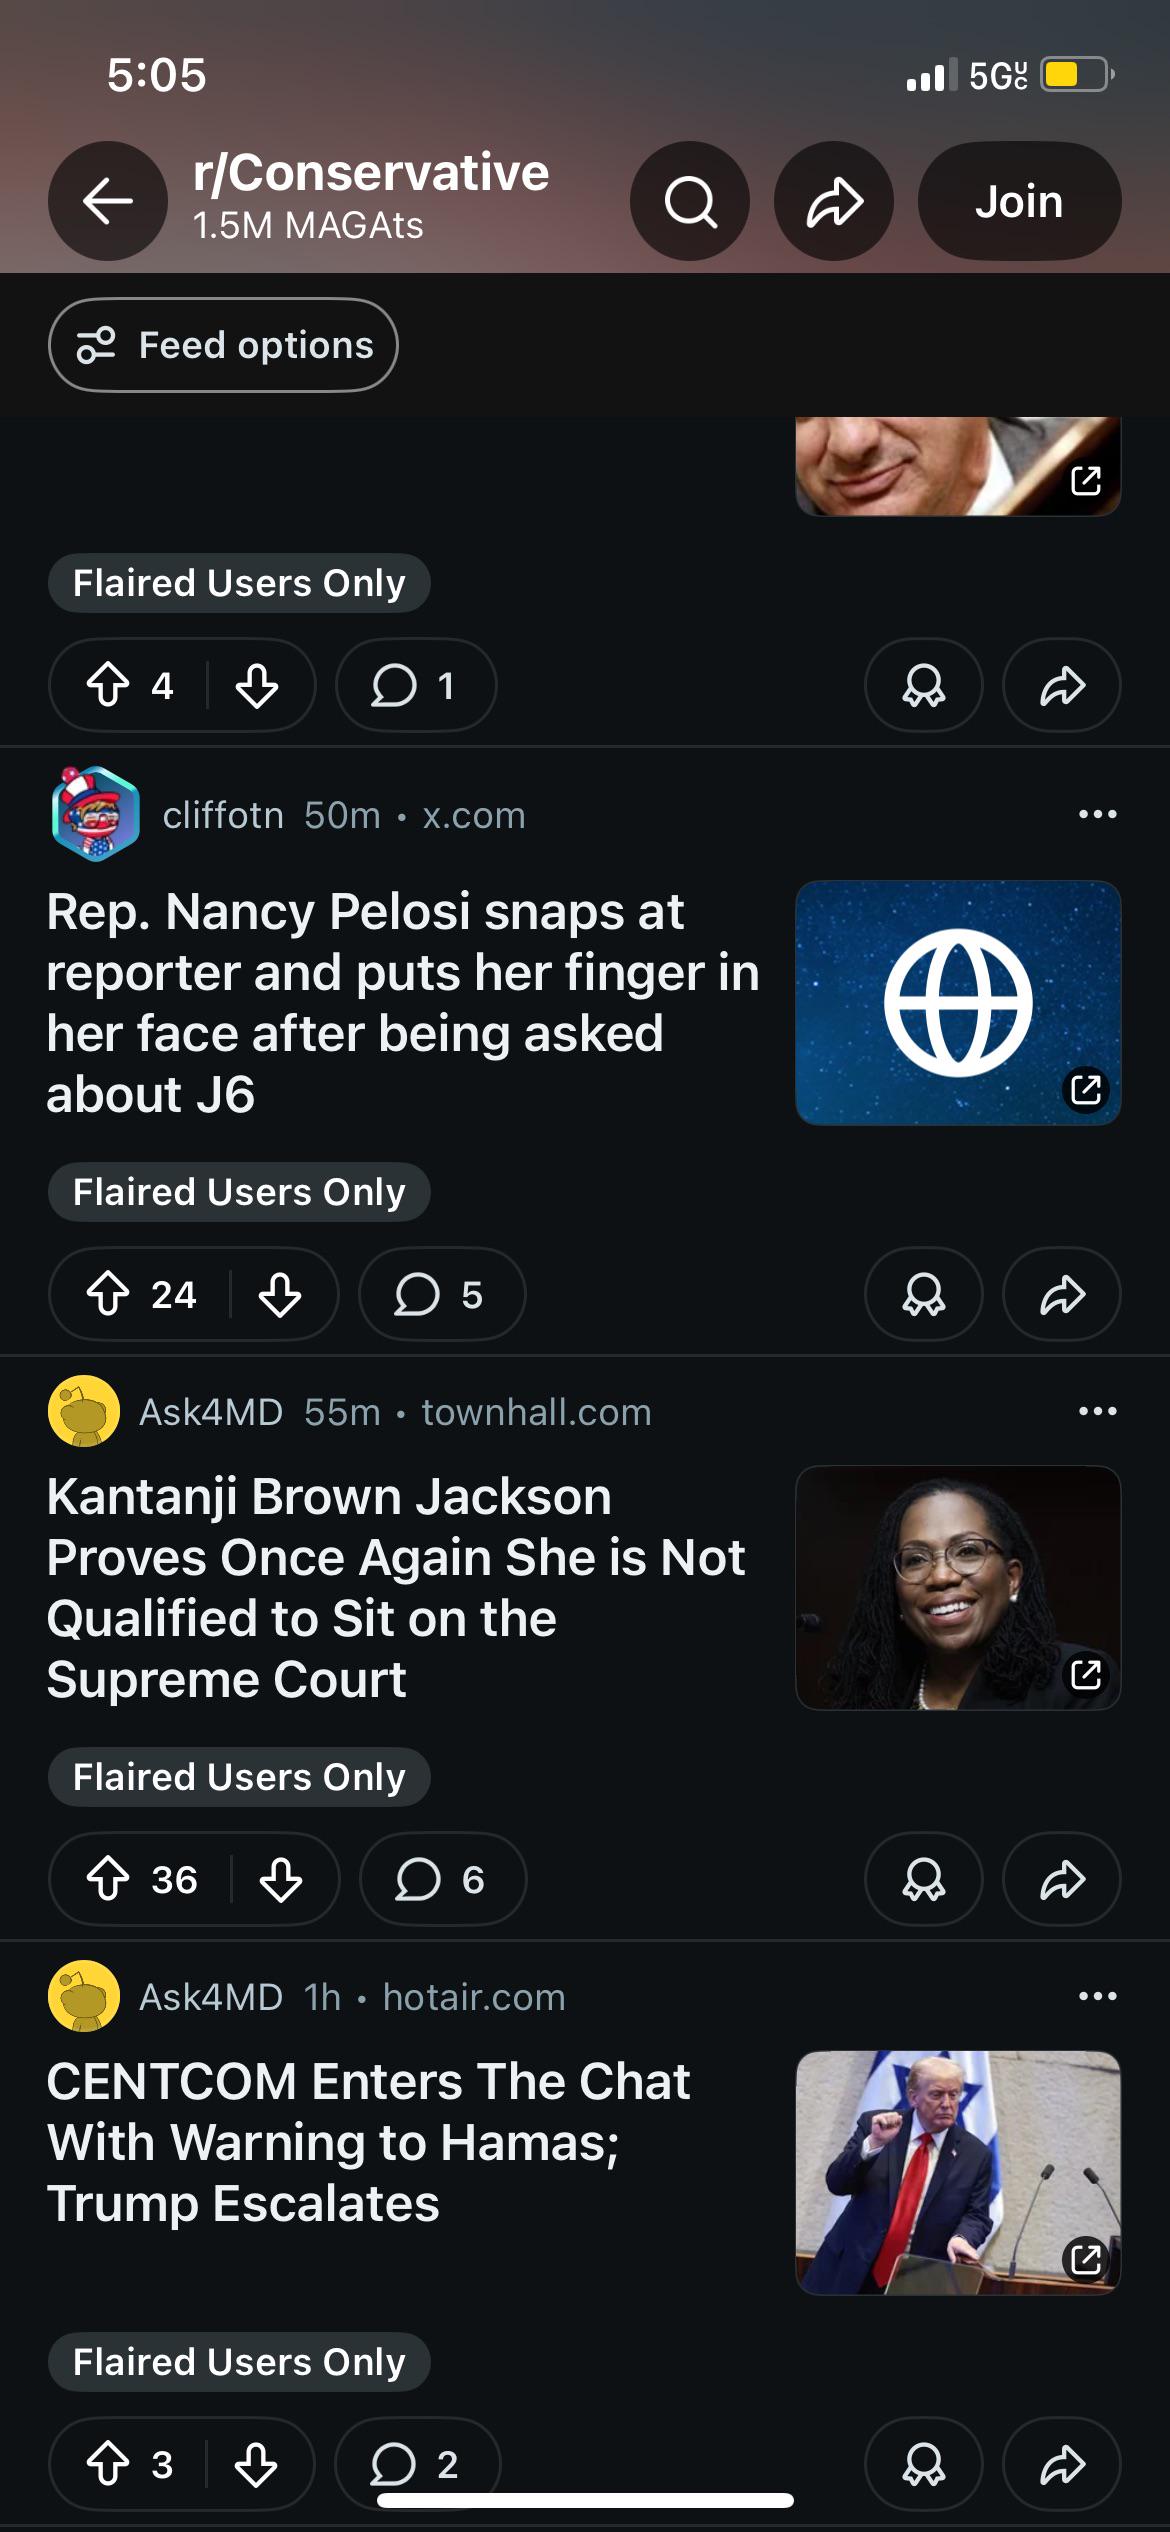Join the r/Conservative community
The height and width of the screenshot is (2532, 1170).
(1019, 201)
